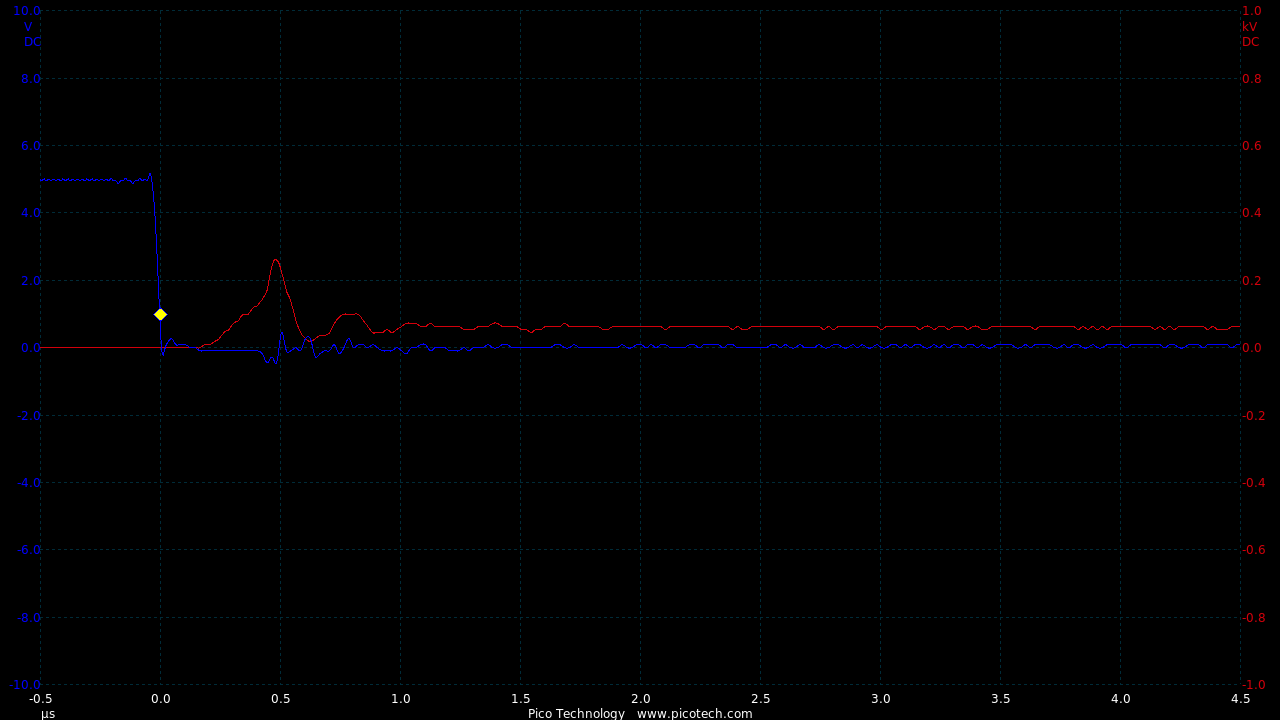Click the 2.5 time axis tick label
1280x720 pixels.
tap(760, 699)
